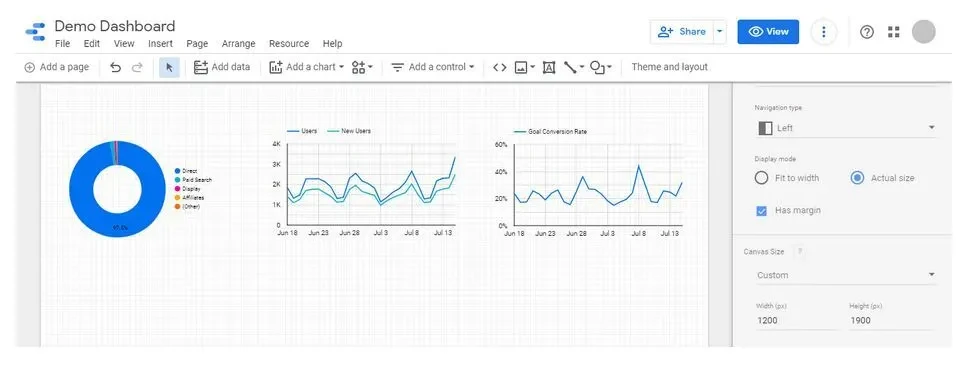Expand the Share button dropdown arrow

[x=720, y=32]
